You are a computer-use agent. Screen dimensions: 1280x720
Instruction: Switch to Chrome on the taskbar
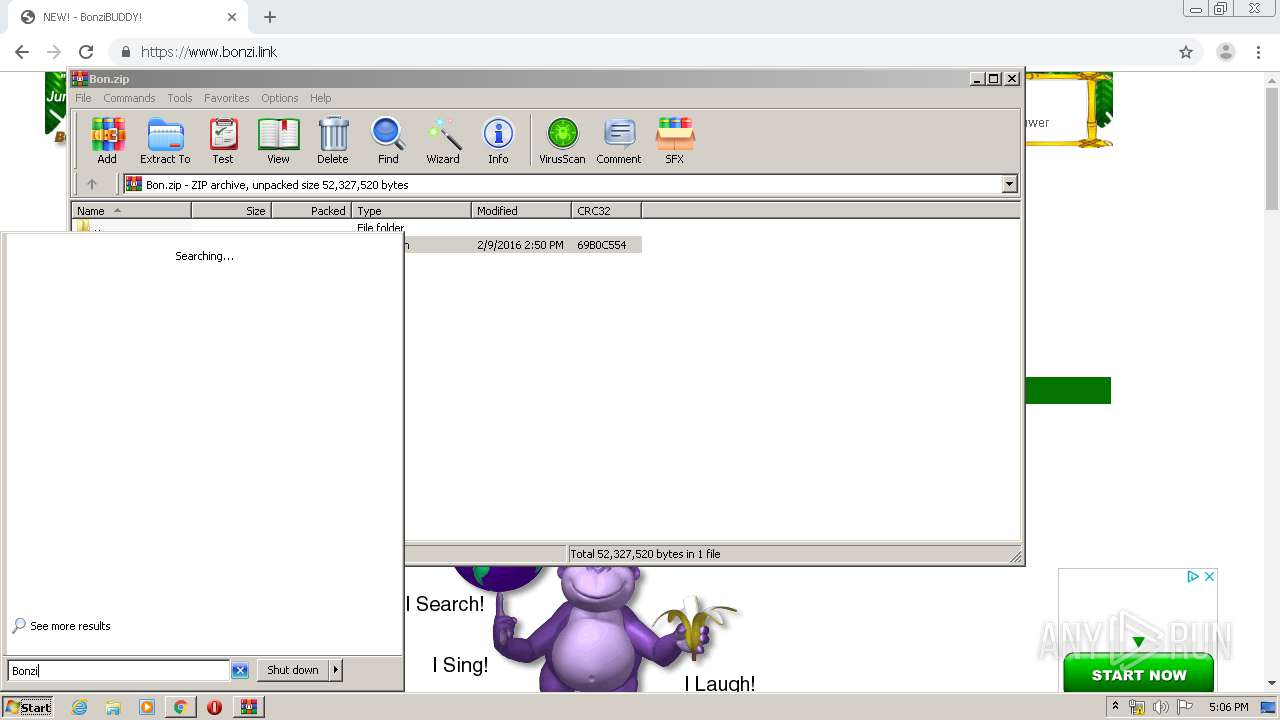180,707
